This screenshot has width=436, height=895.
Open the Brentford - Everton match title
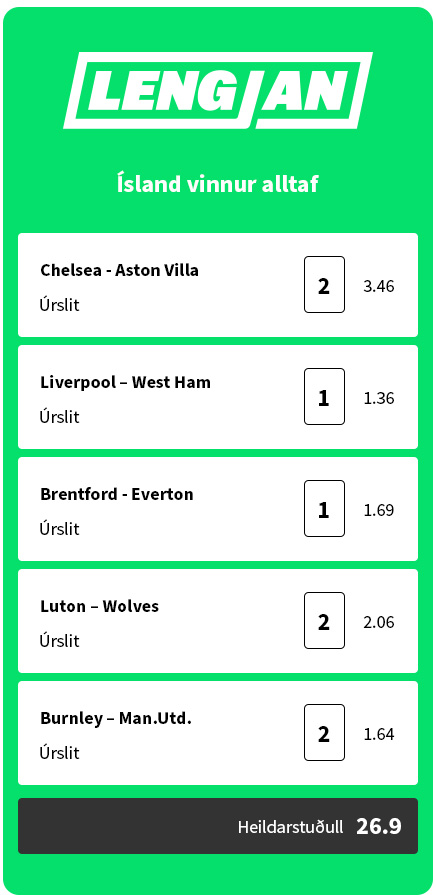pyautogui.click(x=116, y=494)
